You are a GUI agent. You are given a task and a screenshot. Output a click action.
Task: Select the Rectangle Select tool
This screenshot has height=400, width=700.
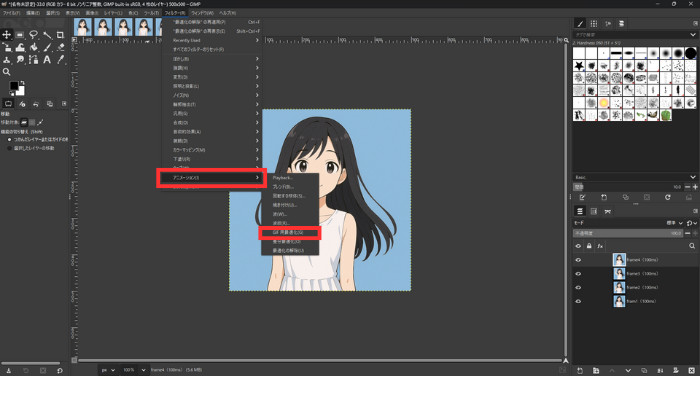[20, 35]
